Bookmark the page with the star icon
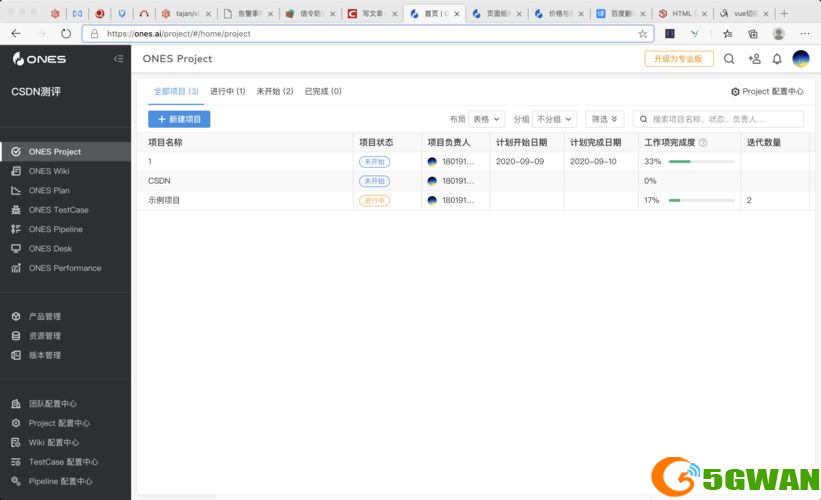821x500 pixels. point(642,34)
